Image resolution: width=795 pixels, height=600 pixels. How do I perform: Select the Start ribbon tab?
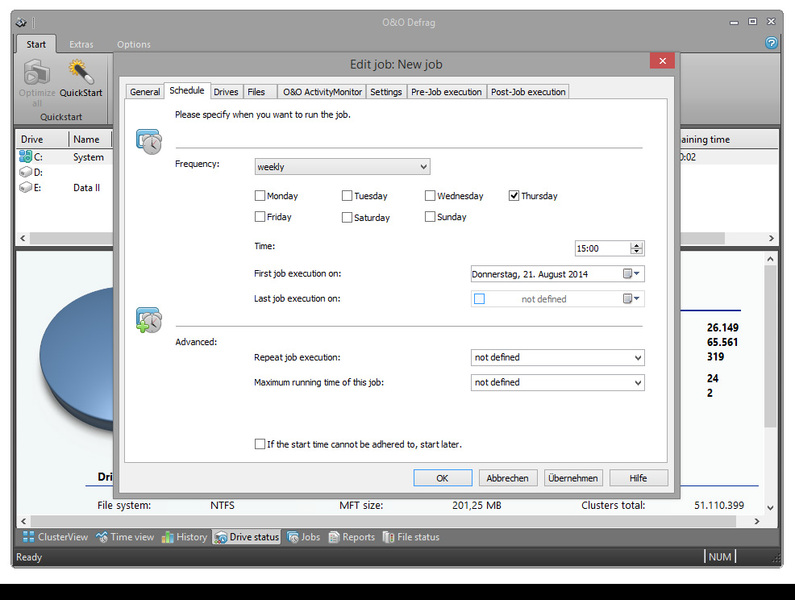click(36, 44)
